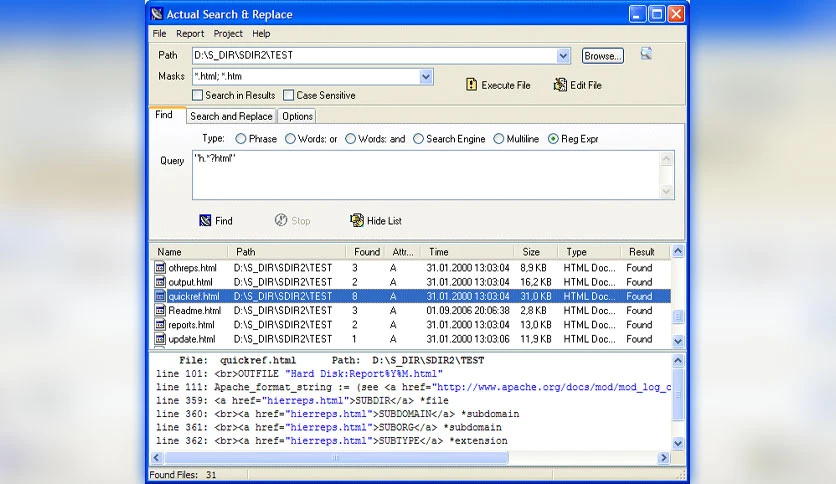Screen dimensions: 836x484
Task: Click the file list scroll up arrow
Action: [x=678, y=251]
